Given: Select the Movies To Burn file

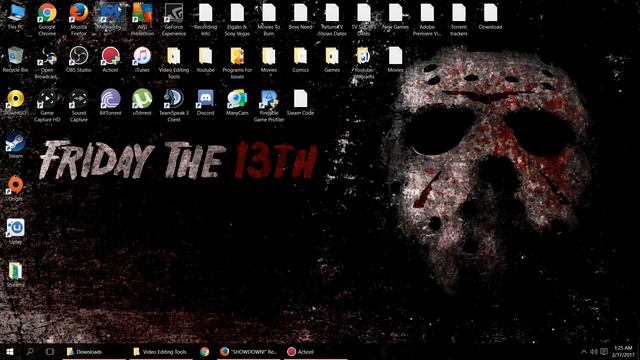Looking at the screenshot, I should click(269, 20).
